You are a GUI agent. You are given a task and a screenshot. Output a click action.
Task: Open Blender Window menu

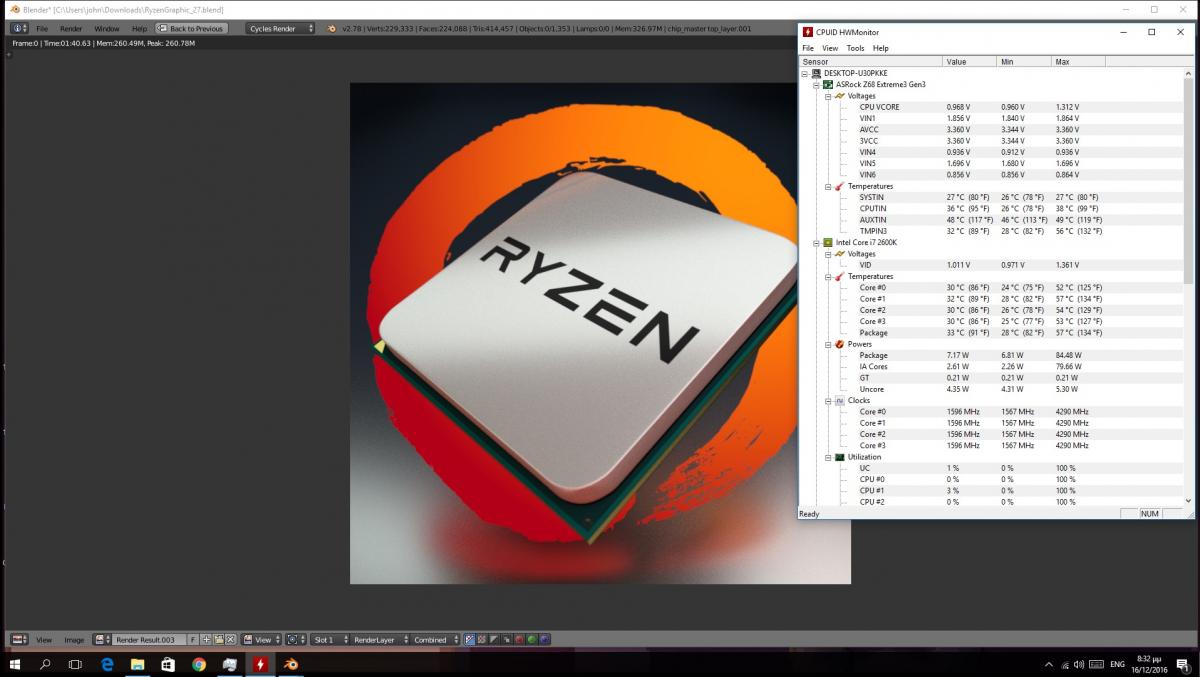click(106, 28)
